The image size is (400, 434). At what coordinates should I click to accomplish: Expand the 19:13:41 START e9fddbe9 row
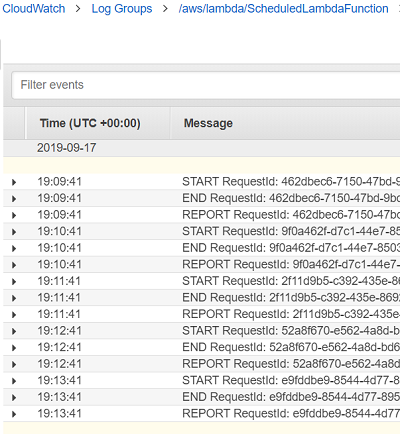coord(14,381)
